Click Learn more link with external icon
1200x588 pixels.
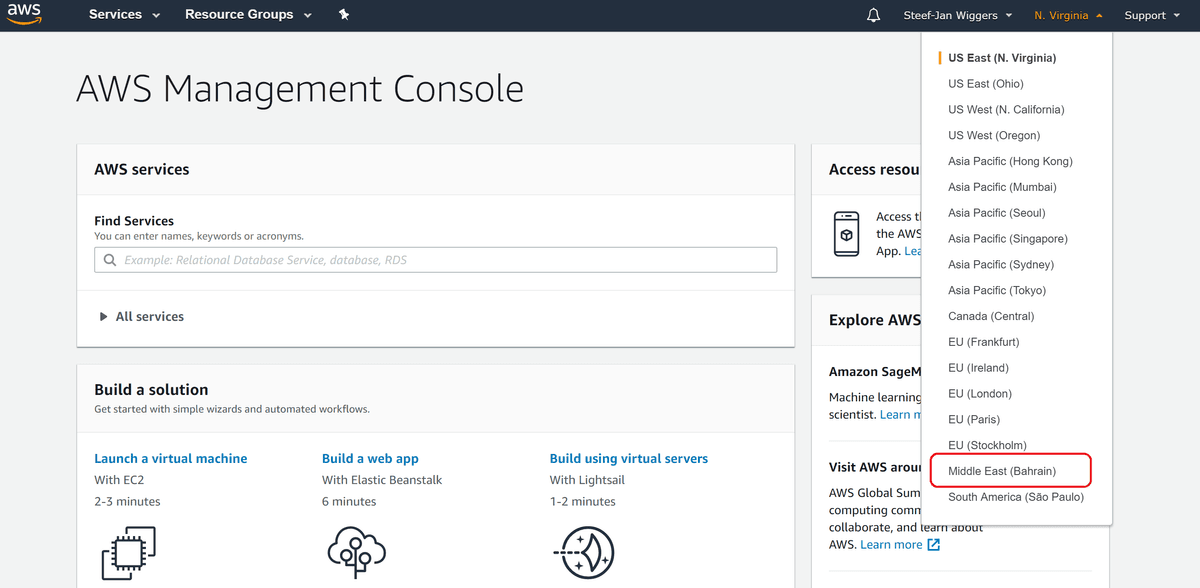(x=891, y=545)
